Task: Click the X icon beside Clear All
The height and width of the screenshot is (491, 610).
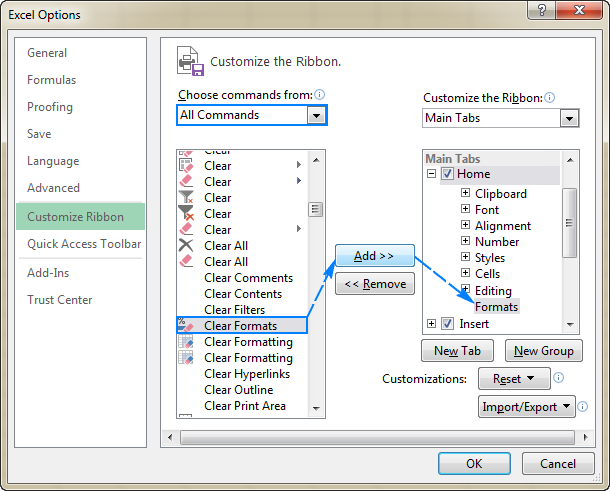Action: pyautogui.click(x=186, y=246)
